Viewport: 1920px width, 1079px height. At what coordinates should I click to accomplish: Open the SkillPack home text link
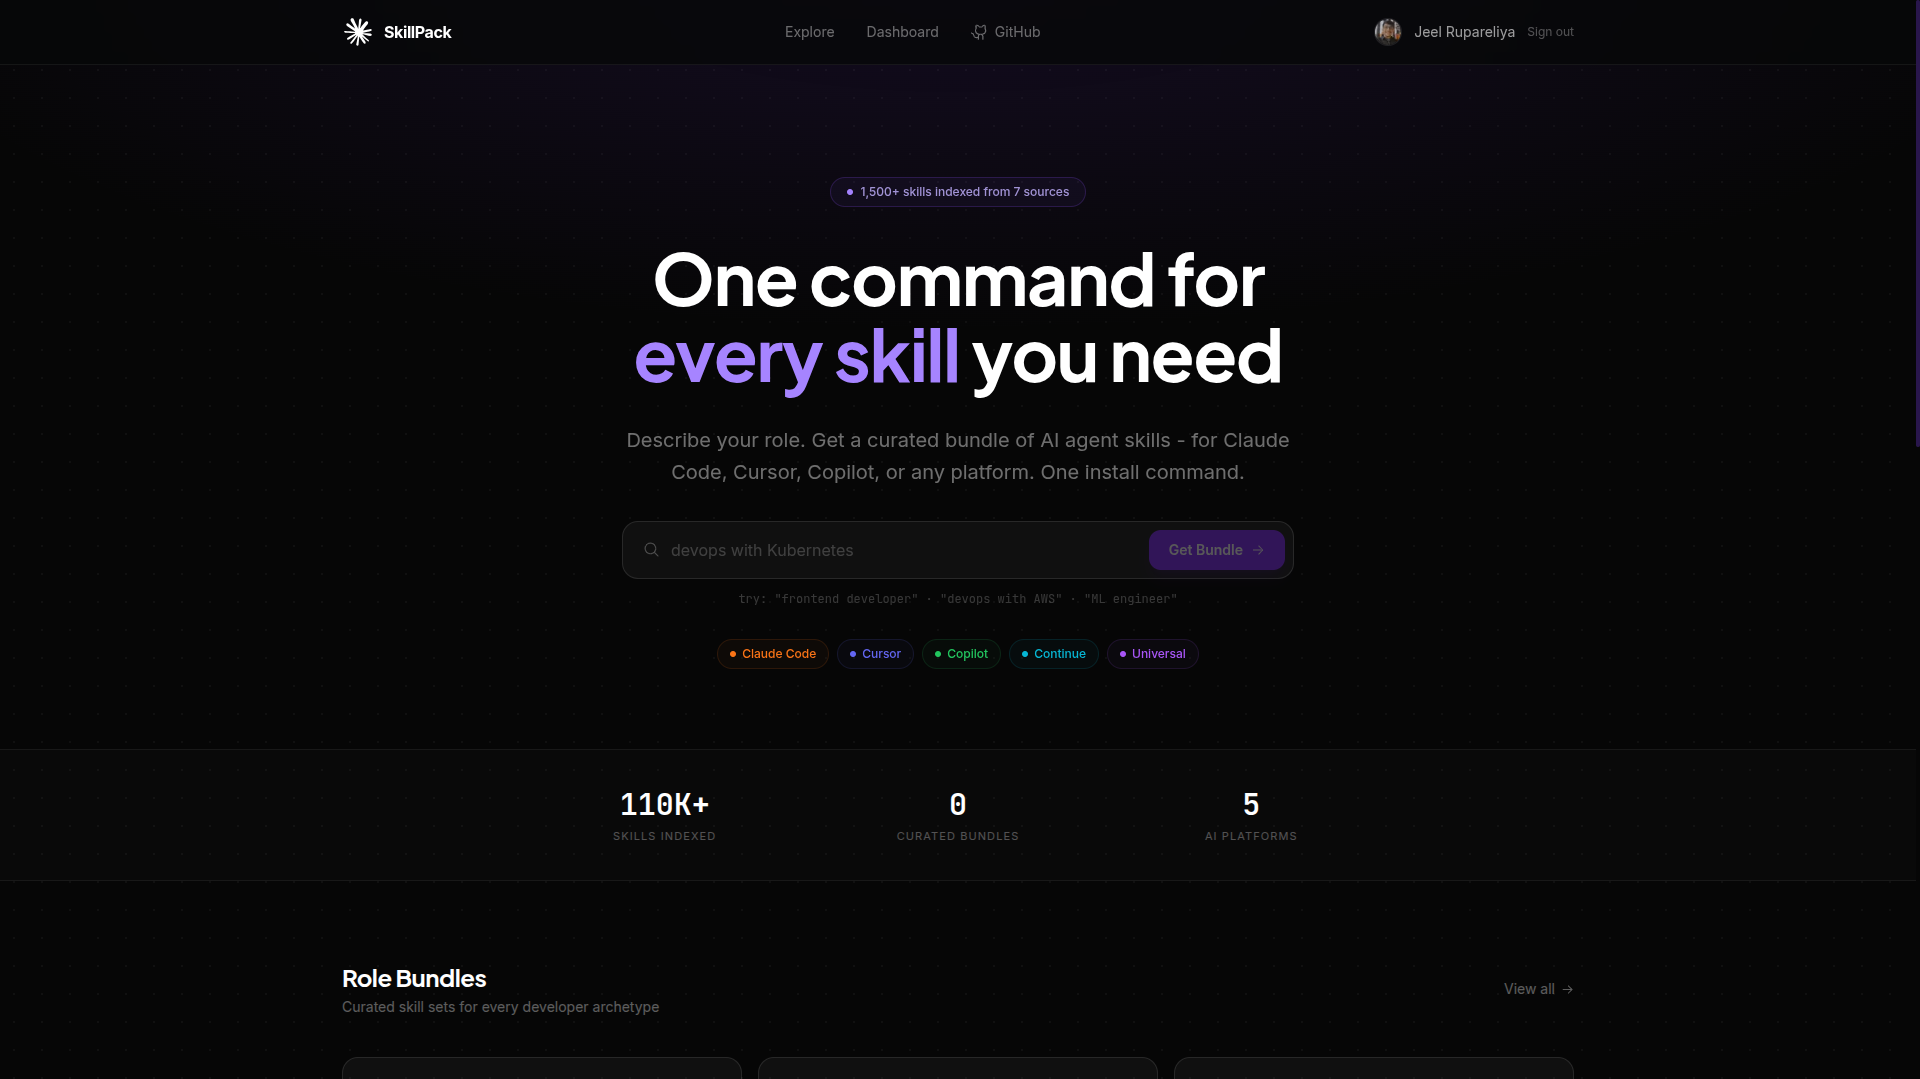(x=417, y=32)
